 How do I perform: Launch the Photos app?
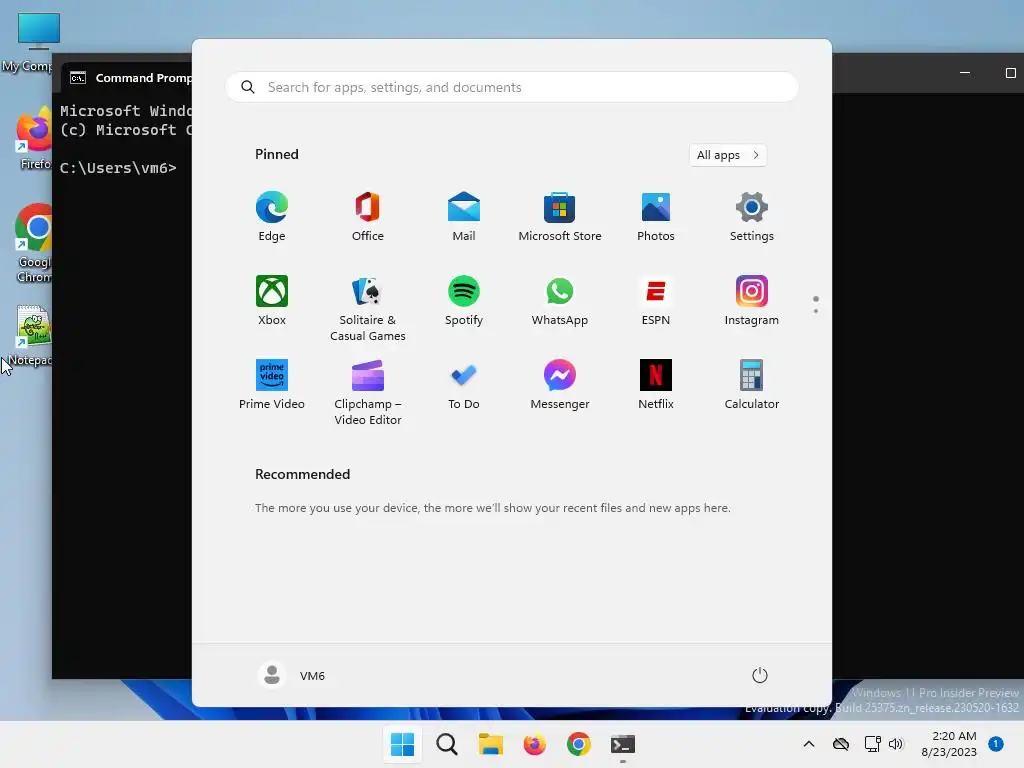(656, 217)
